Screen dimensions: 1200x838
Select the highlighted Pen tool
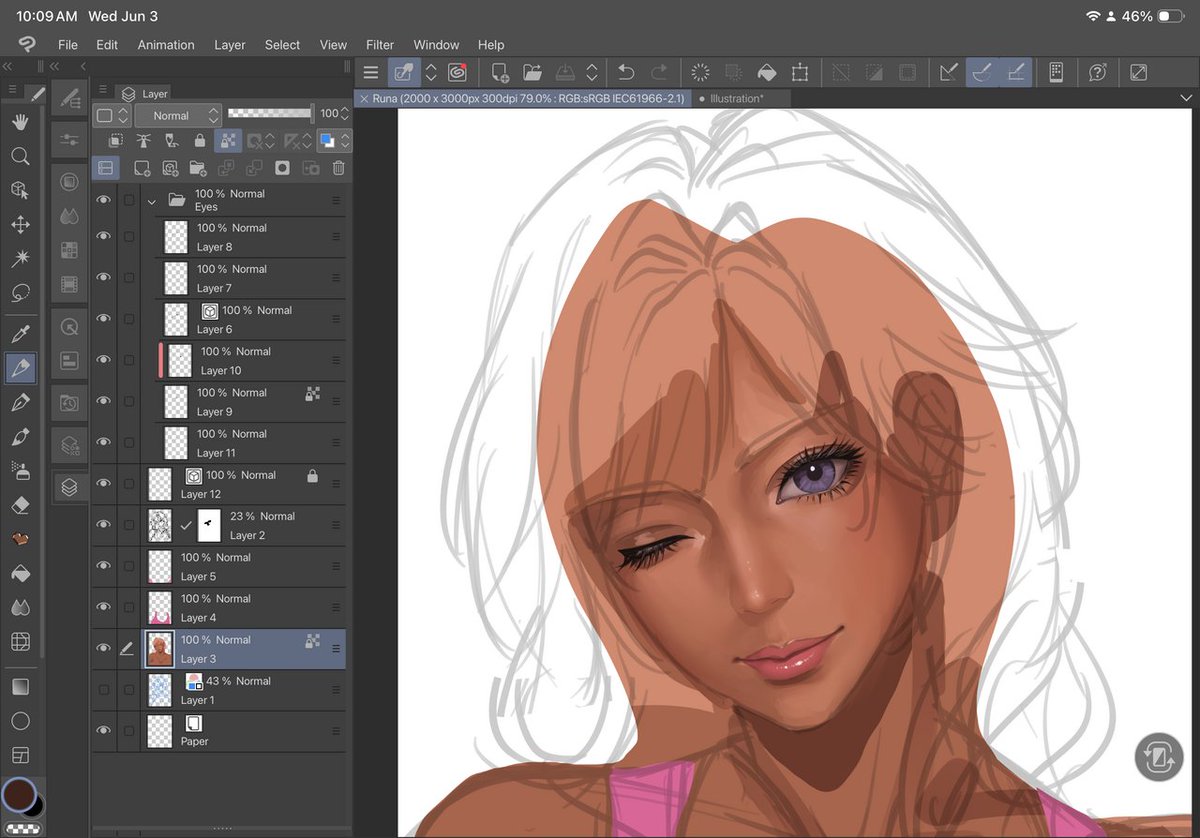20,368
